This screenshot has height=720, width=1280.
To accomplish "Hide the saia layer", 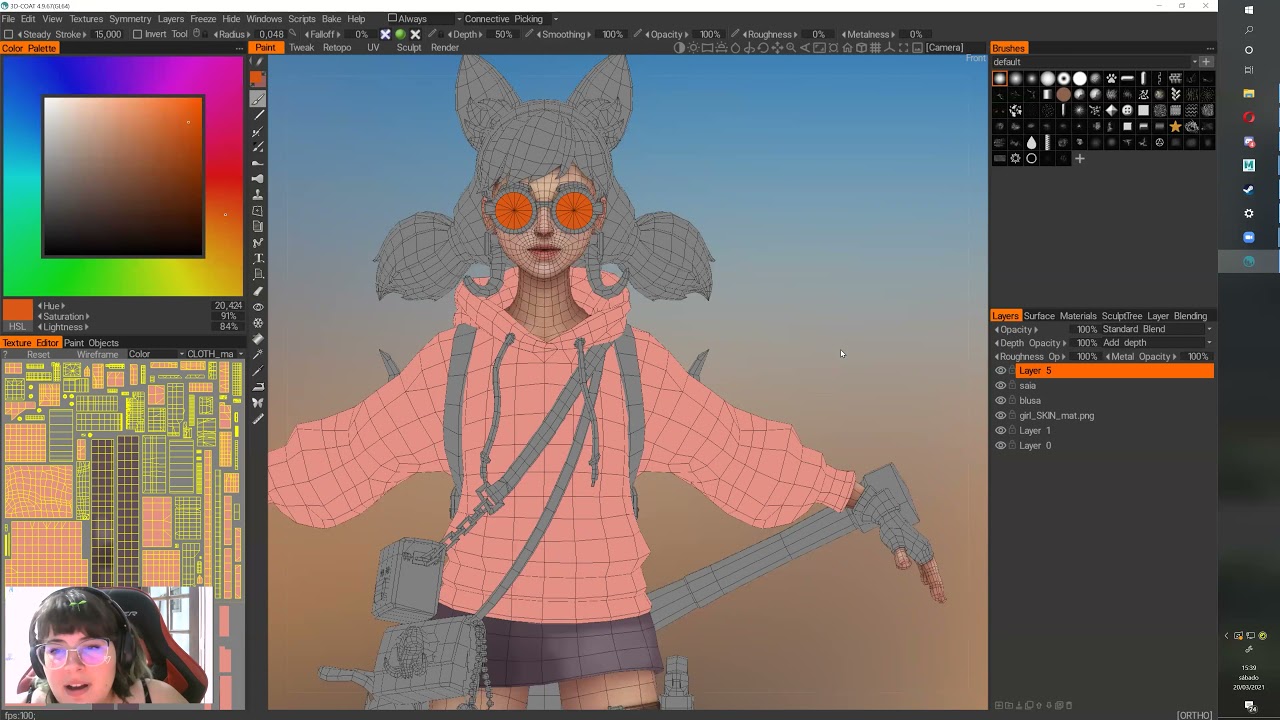I will [1000, 386].
